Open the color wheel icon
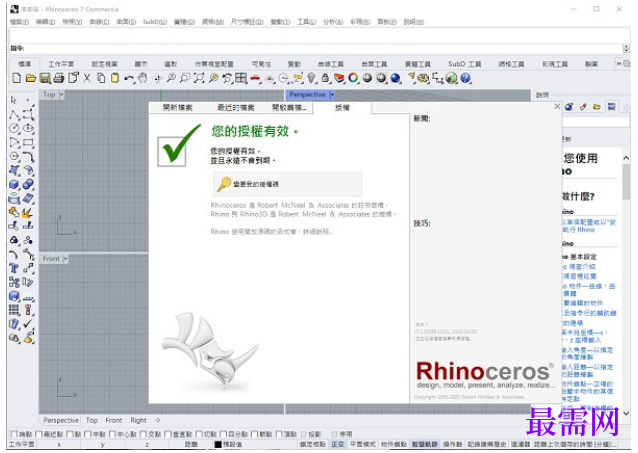The height and width of the screenshot is (453, 638). [353, 78]
